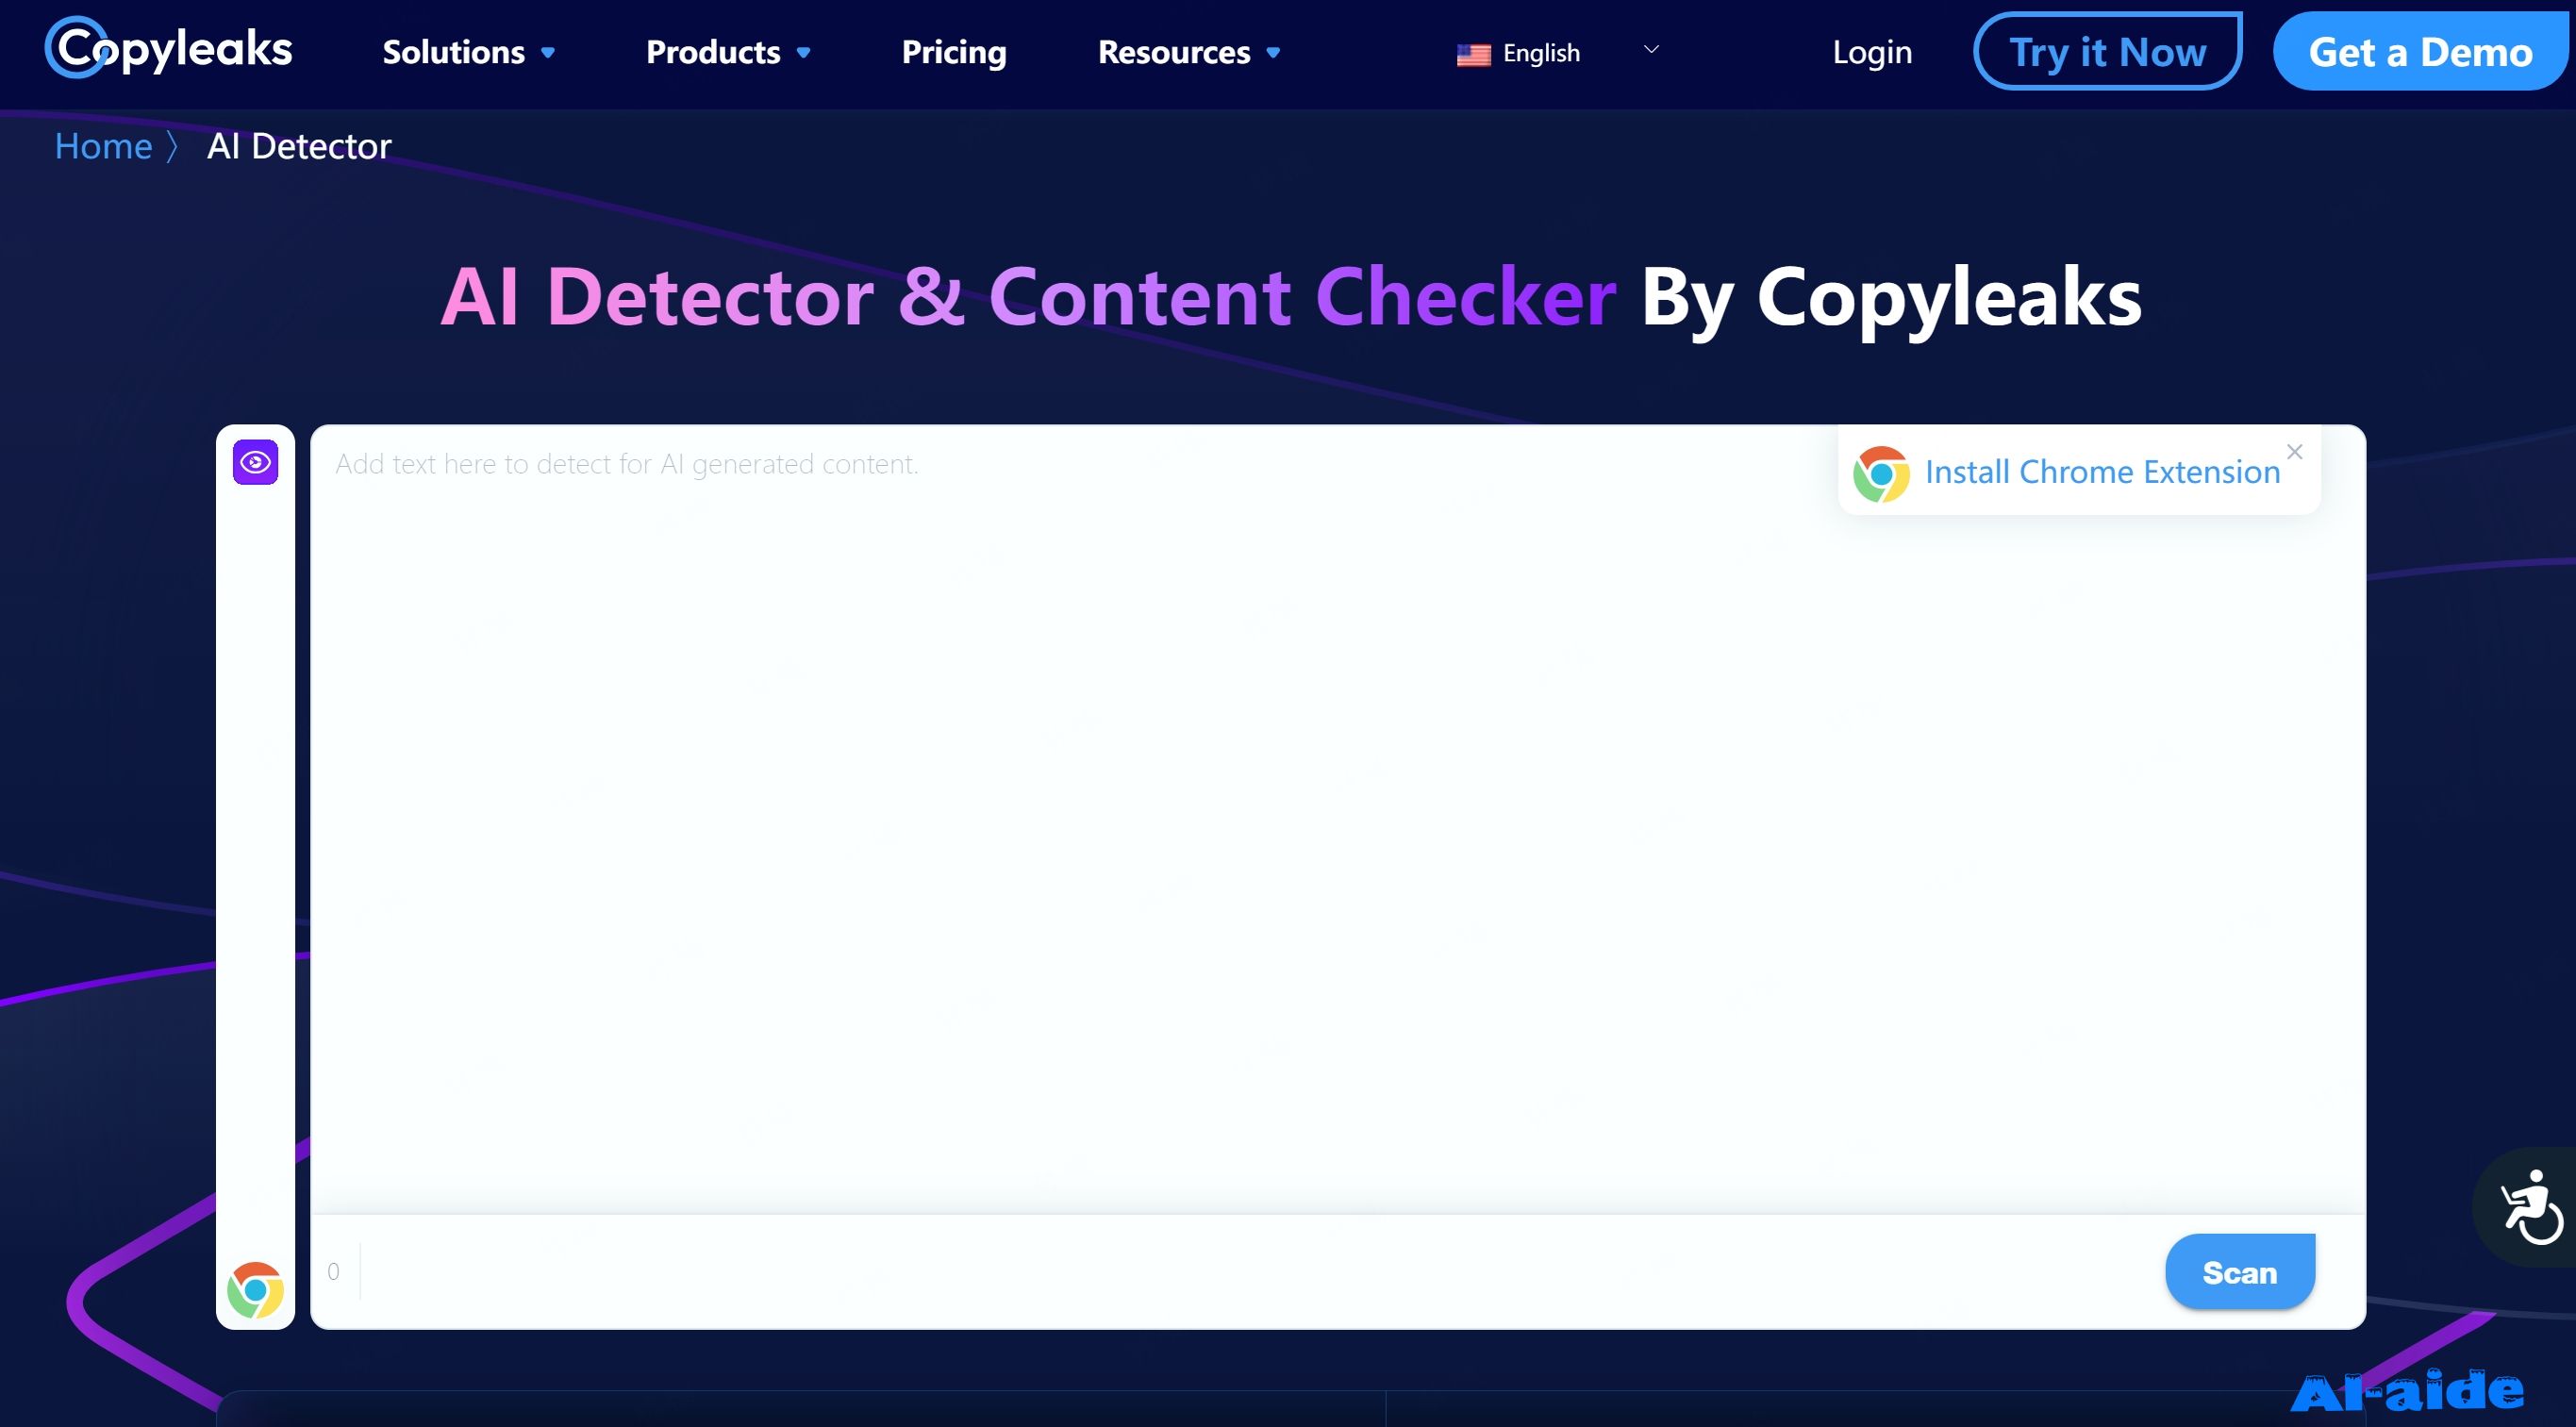Focus the text input area for AI detection
This screenshot has height=1427, width=2576.
point(1338,819)
